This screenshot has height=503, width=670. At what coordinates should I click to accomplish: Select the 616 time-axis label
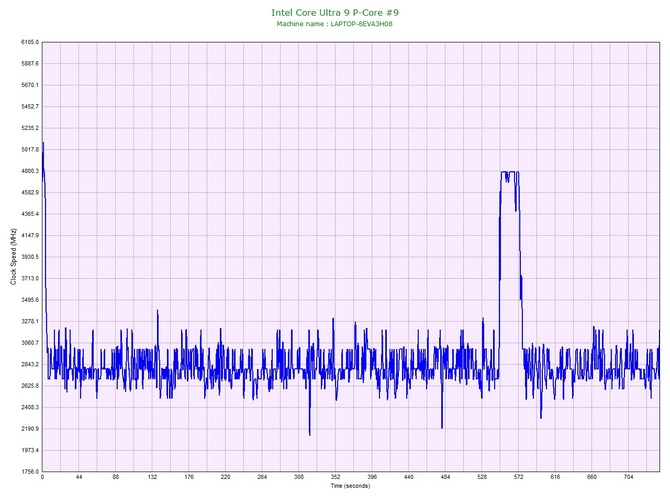(555, 477)
